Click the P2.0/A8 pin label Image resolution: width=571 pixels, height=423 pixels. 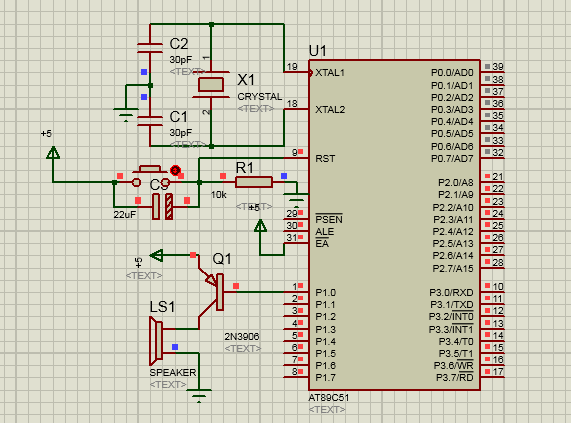(456, 182)
